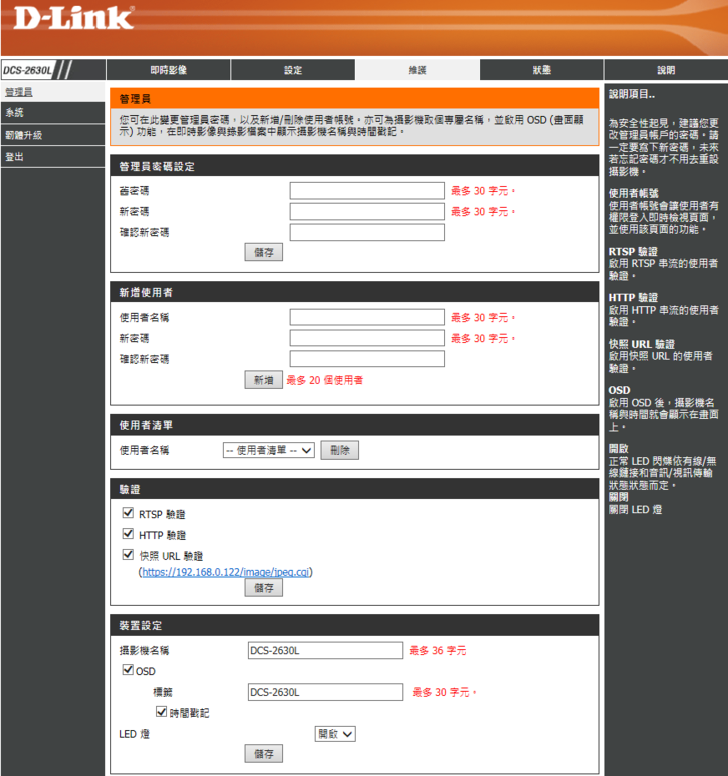The width and height of the screenshot is (728, 776).
Task: Toggle the 快照 URL 驗證 checkbox
Action: (x=128, y=555)
